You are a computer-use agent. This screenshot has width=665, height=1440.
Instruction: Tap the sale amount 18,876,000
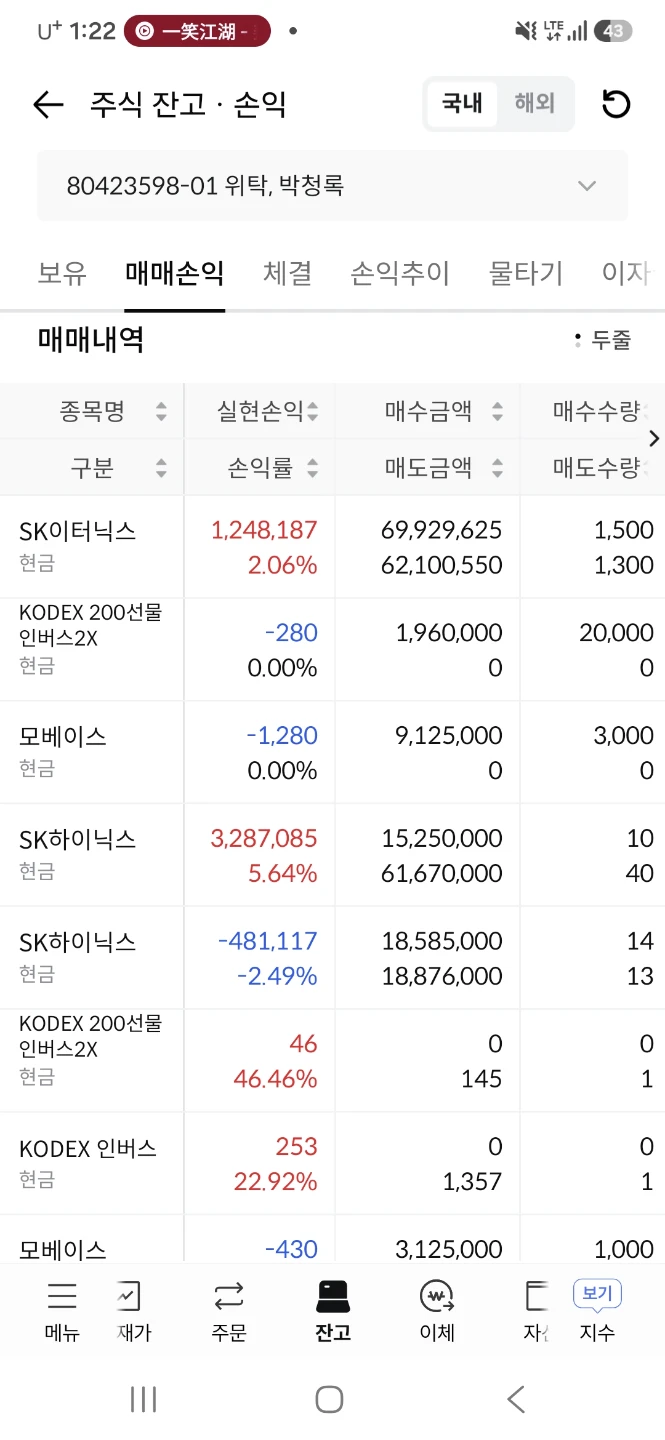coord(442,976)
